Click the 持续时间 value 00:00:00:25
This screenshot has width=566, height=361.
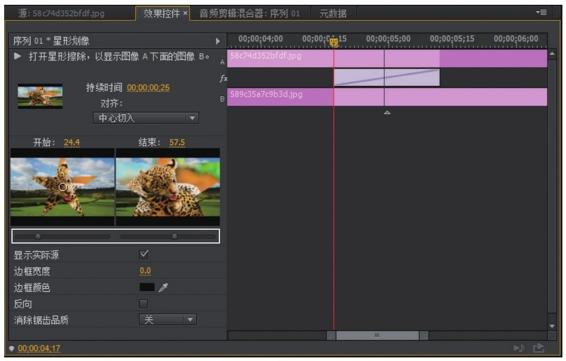(x=148, y=88)
